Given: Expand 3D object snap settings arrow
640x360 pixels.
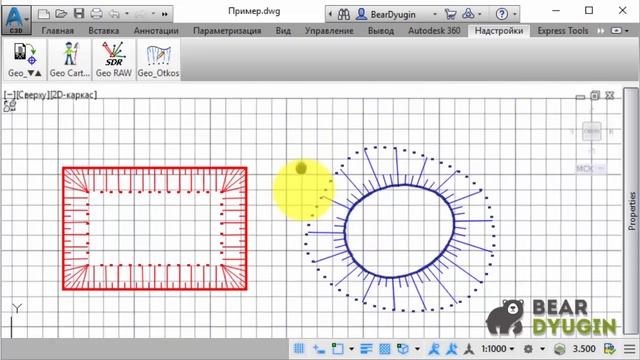Looking at the screenshot, I should [417, 349].
